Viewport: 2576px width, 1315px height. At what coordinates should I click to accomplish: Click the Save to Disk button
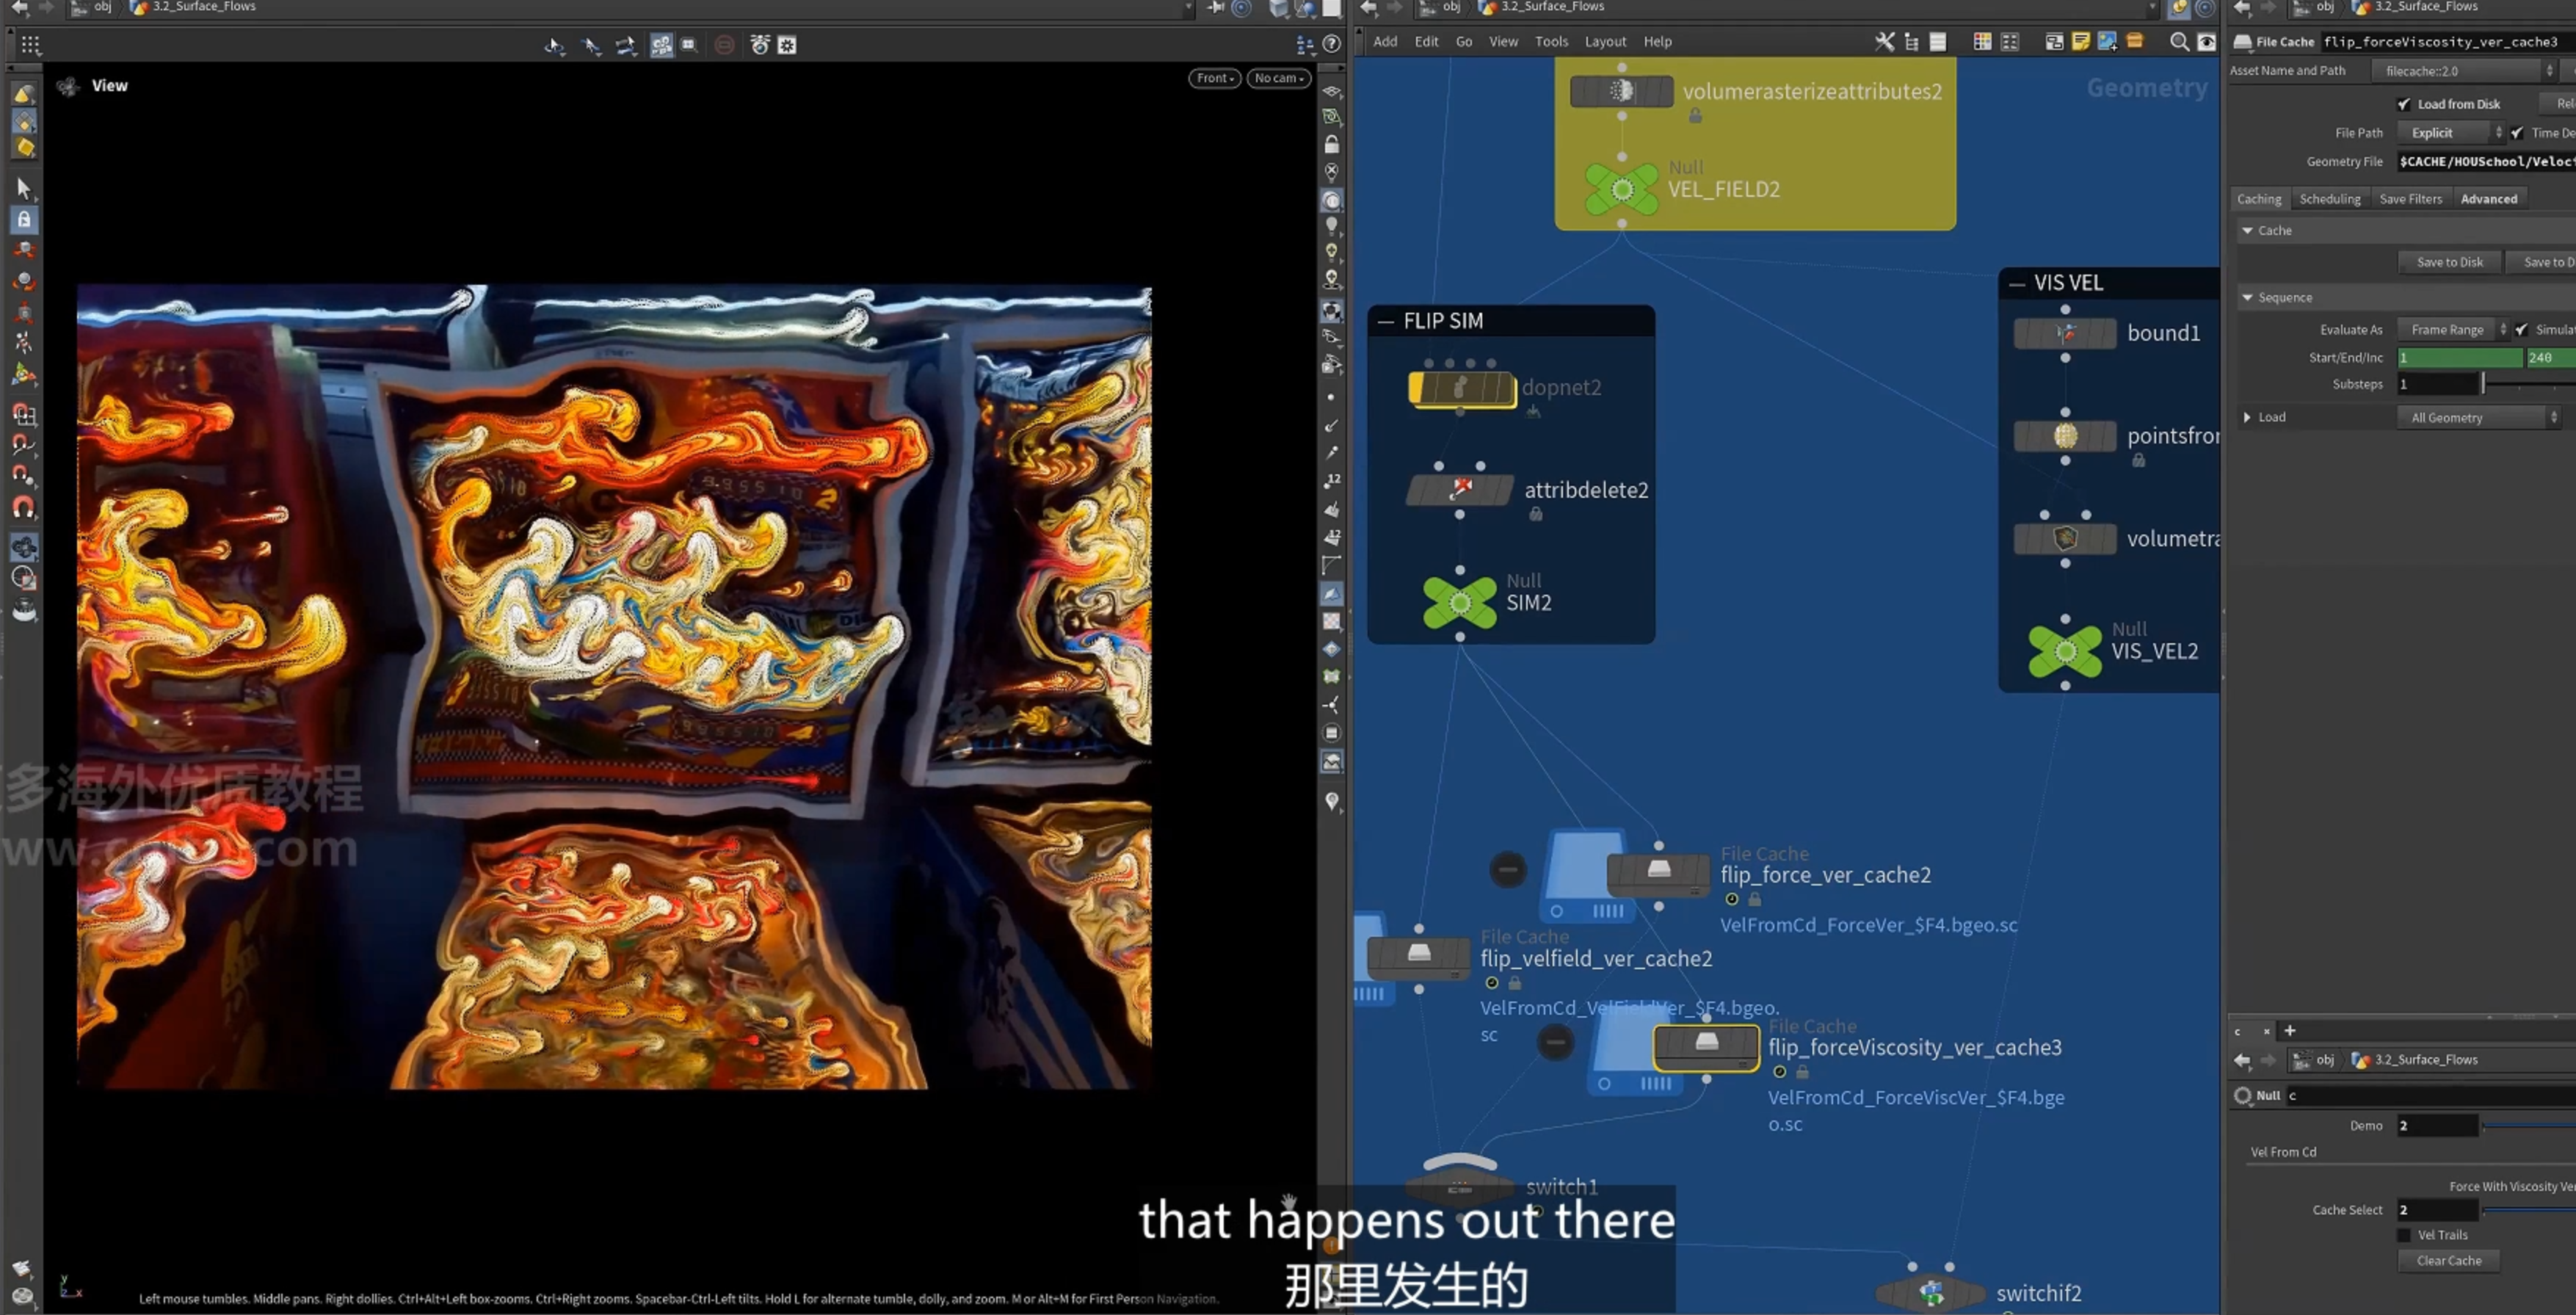pos(2449,262)
